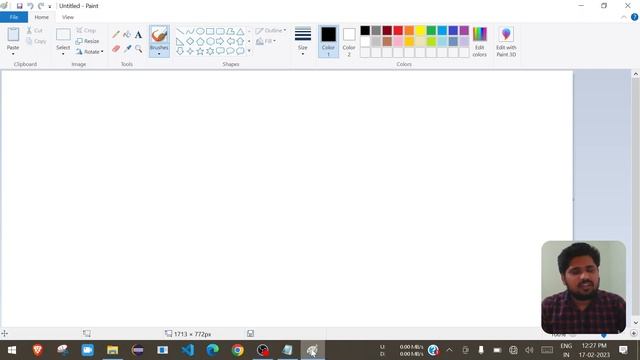Choose the Rounded rectangular callout shape
640x360 pixels.
[220, 51]
